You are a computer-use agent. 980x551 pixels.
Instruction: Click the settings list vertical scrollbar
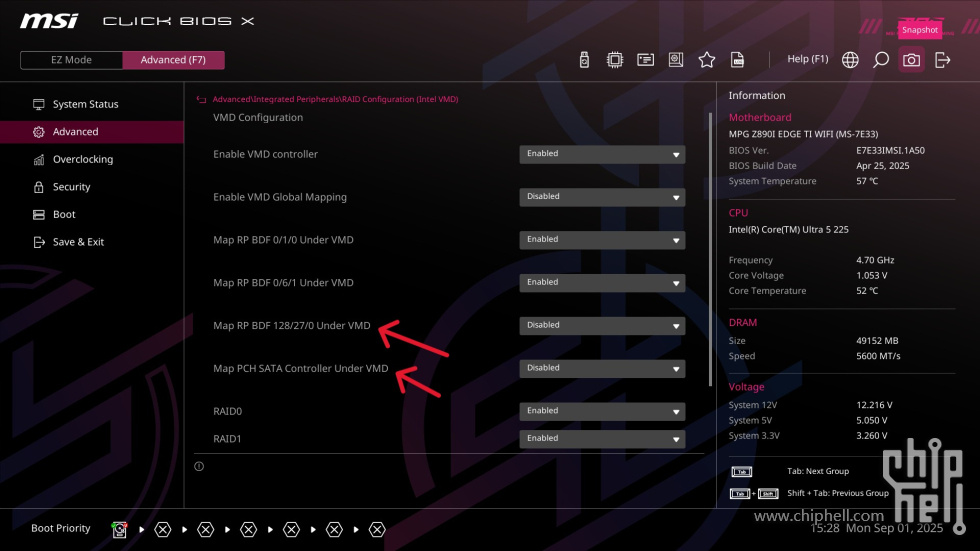pyautogui.click(x=710, y=250)
